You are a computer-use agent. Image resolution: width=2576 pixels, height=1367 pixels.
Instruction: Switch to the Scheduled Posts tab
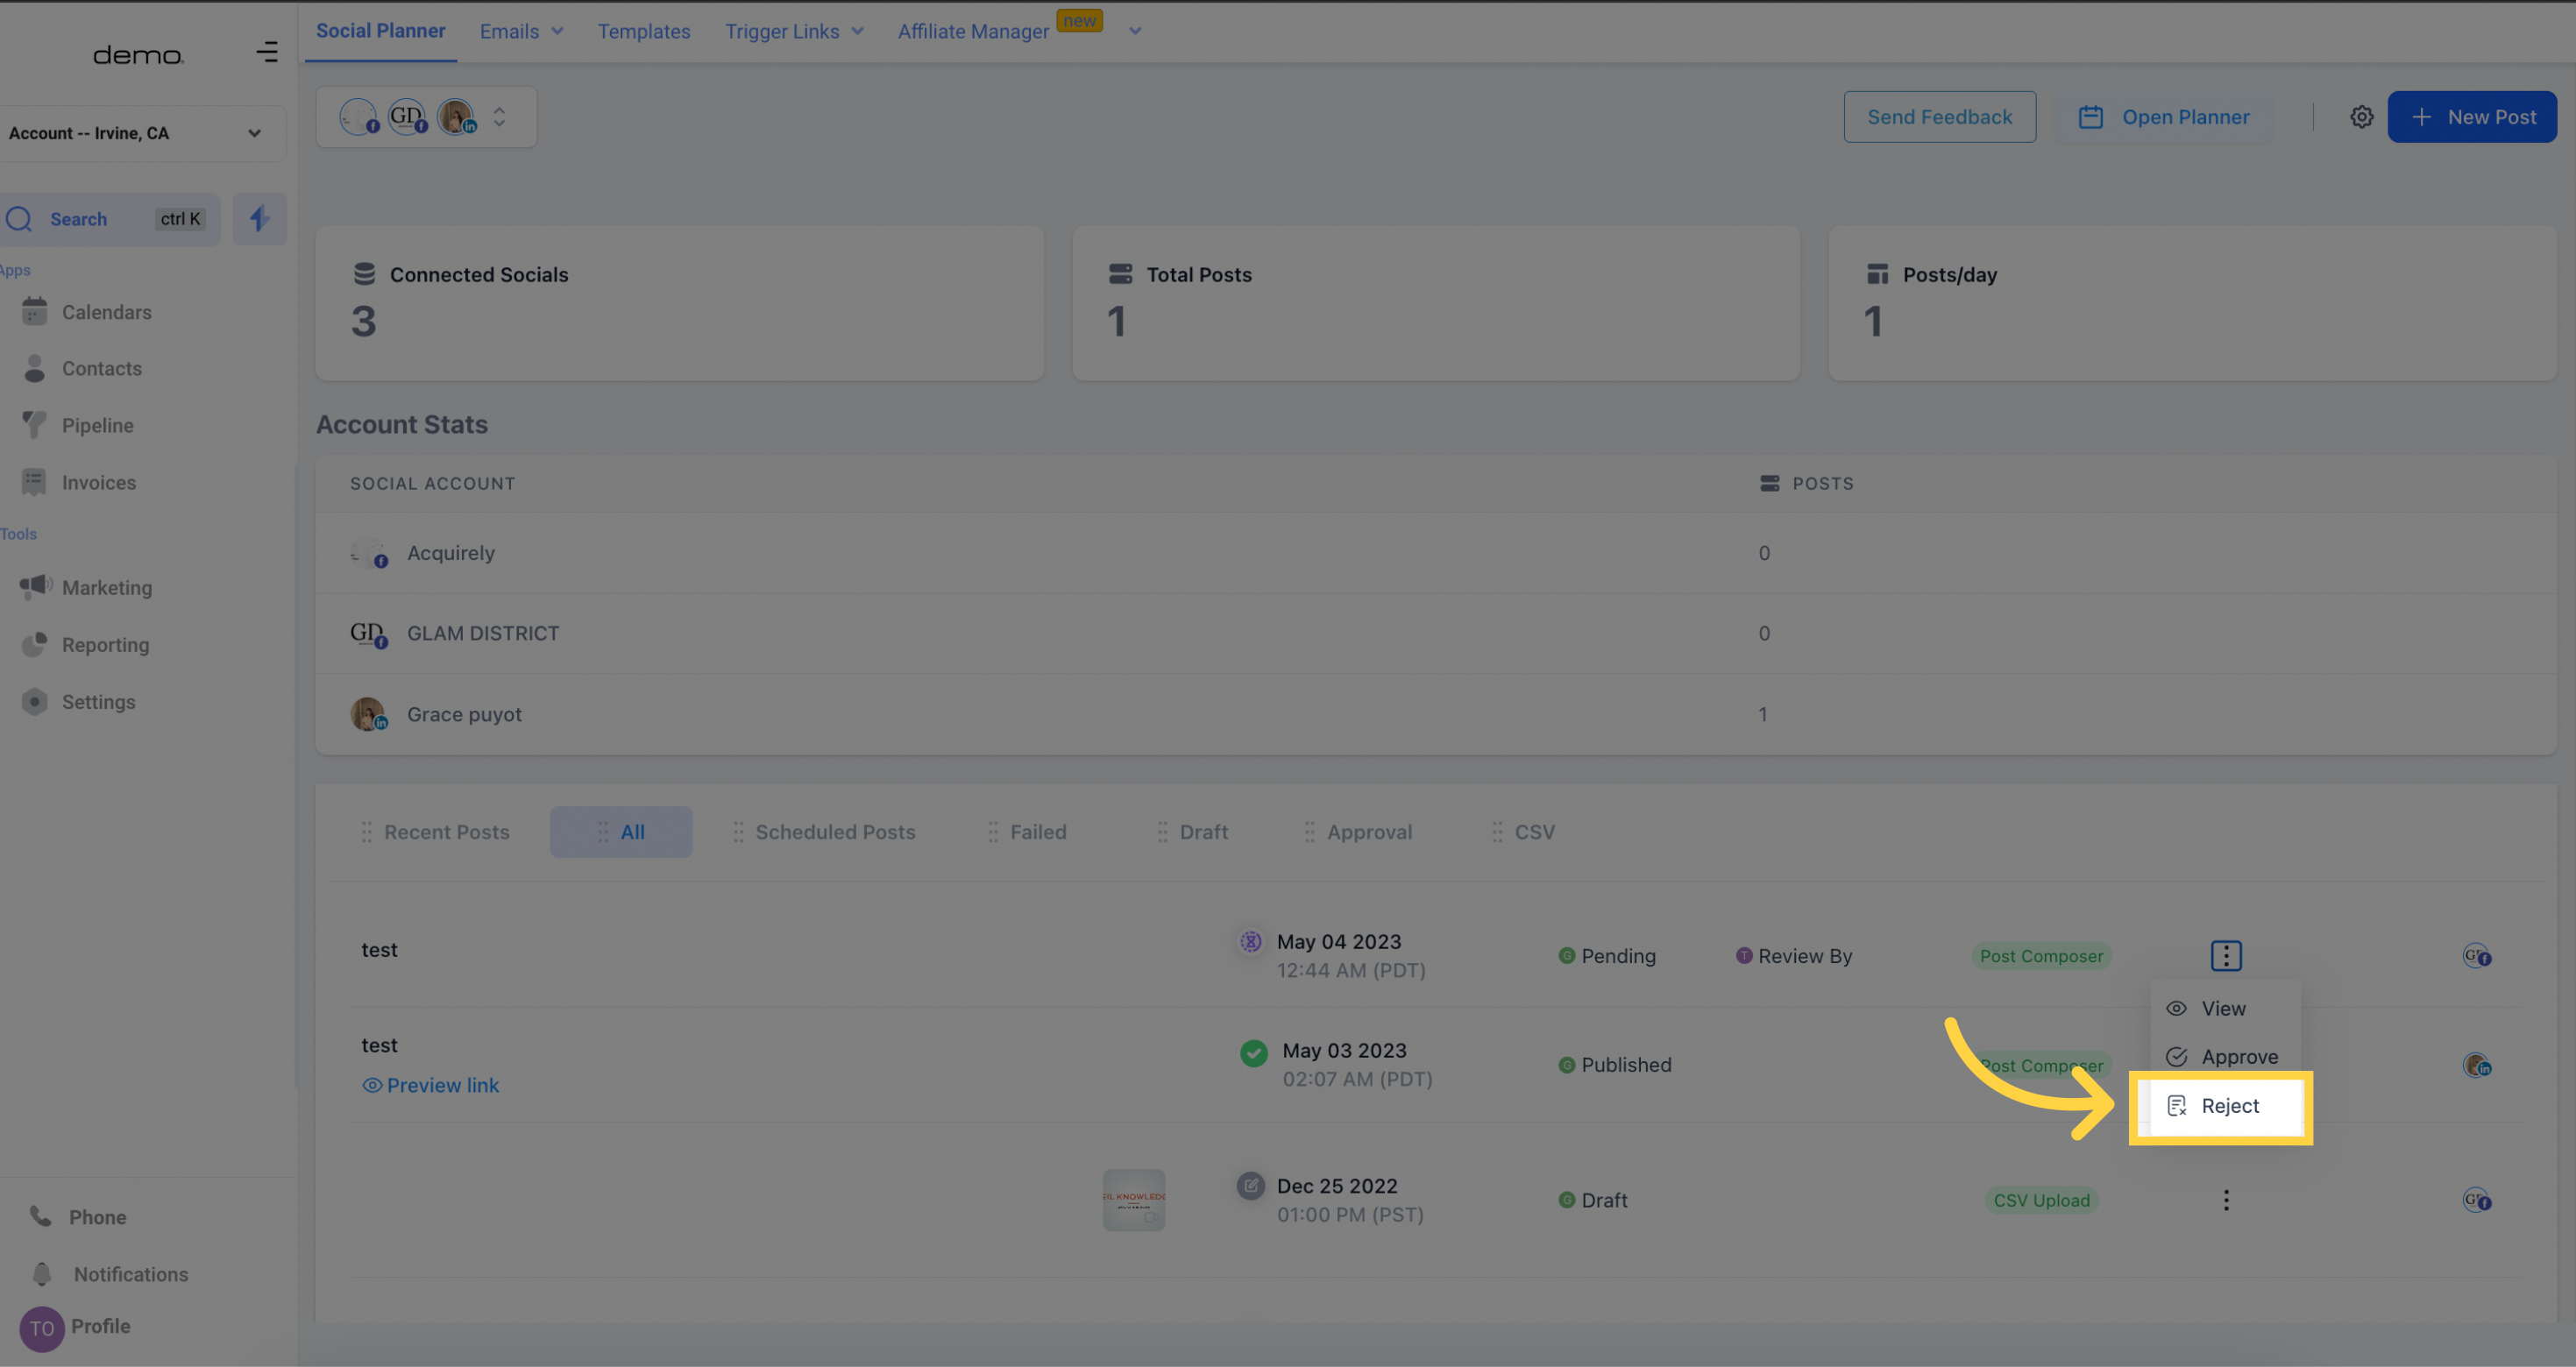pos(834,832)
